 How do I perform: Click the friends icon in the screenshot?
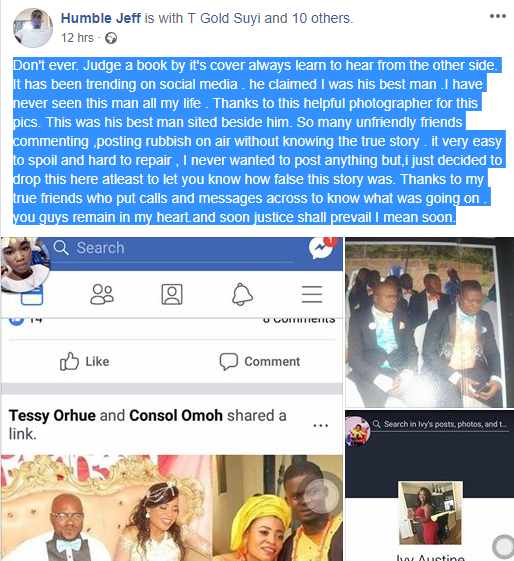click(x=102, y=294)
